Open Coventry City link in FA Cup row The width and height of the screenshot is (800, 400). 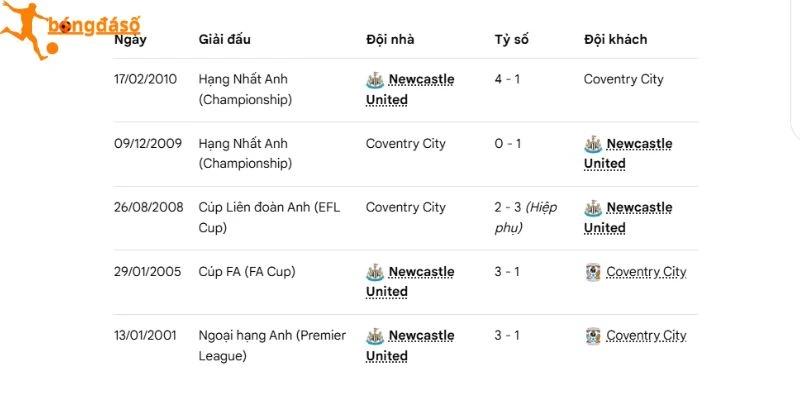tap(646, 272)
